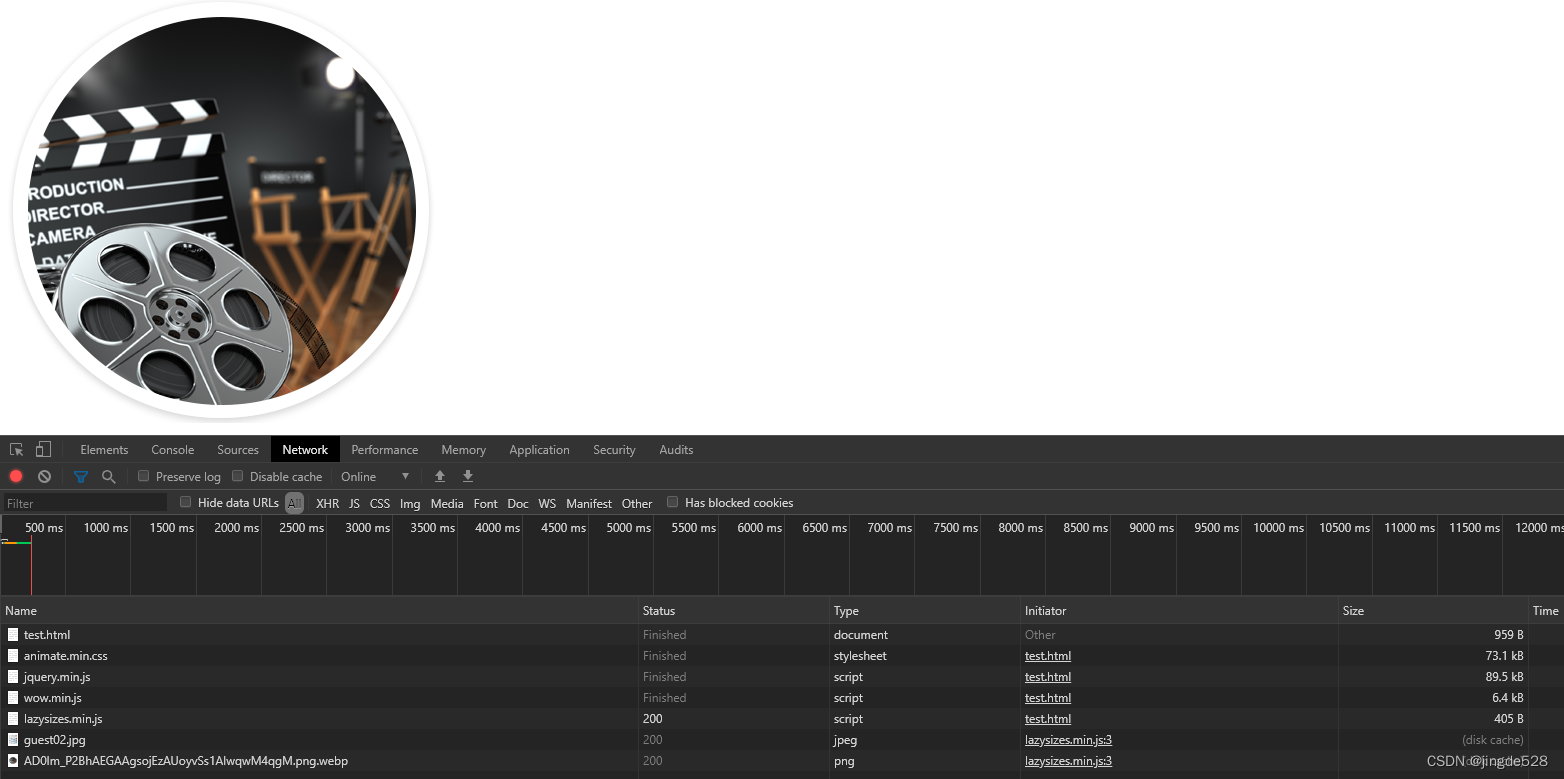Viewport: 1564px width, 779px height.
Task: Sort by the Size column header
Action: [1433, 610]
